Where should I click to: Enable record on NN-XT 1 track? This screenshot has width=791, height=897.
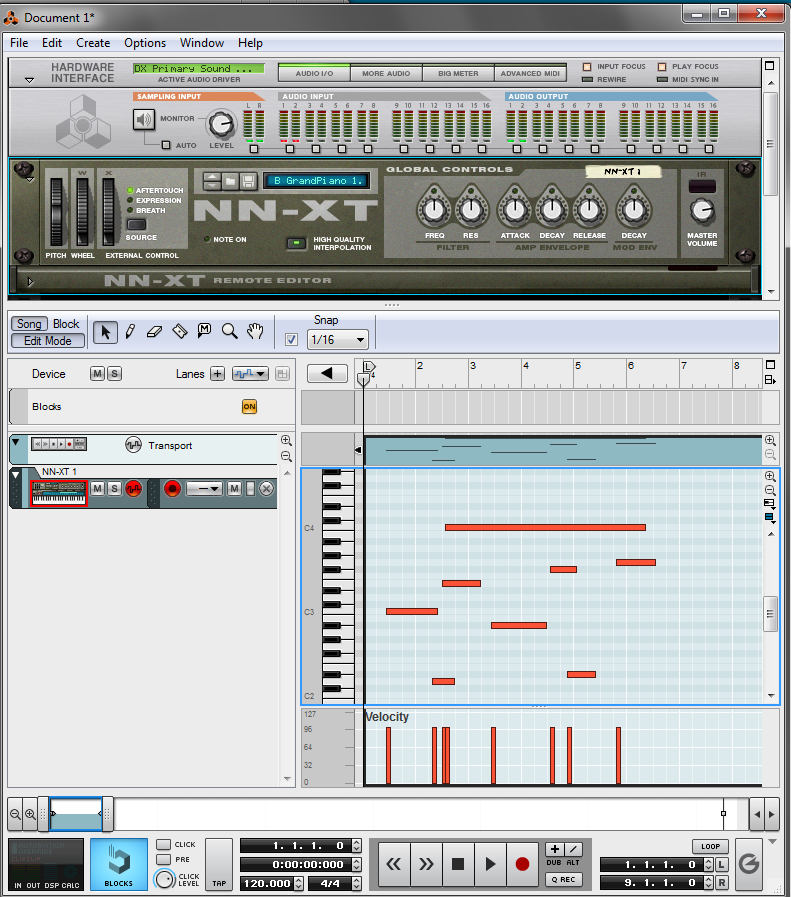click(172, 489)
